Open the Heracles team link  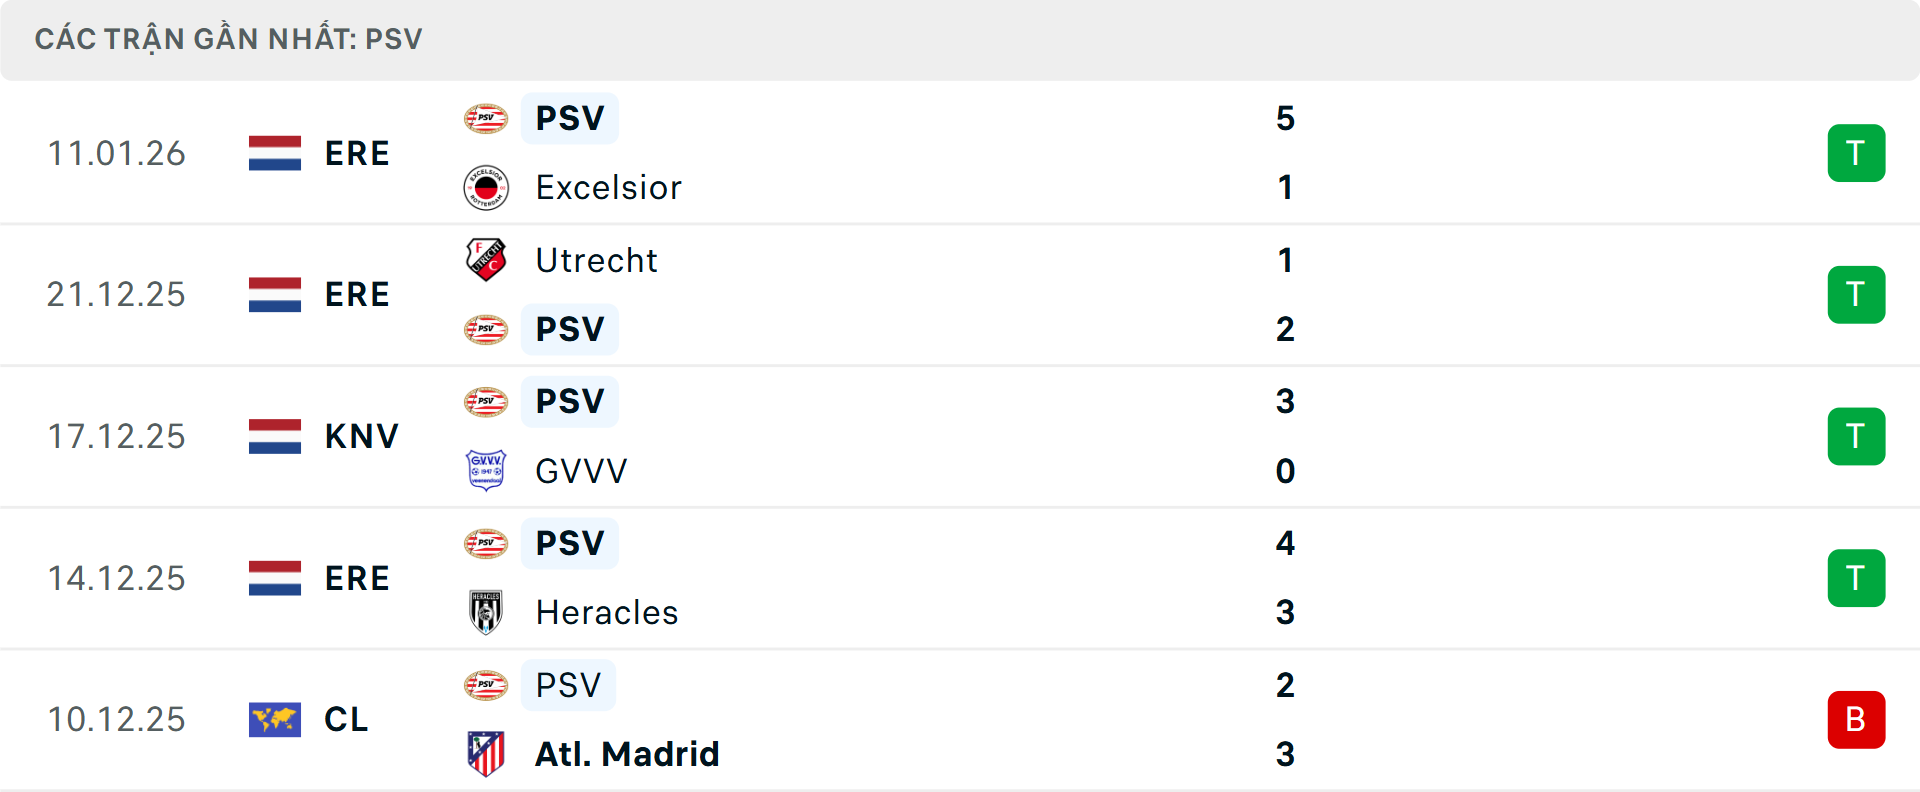tap(606, 612)
